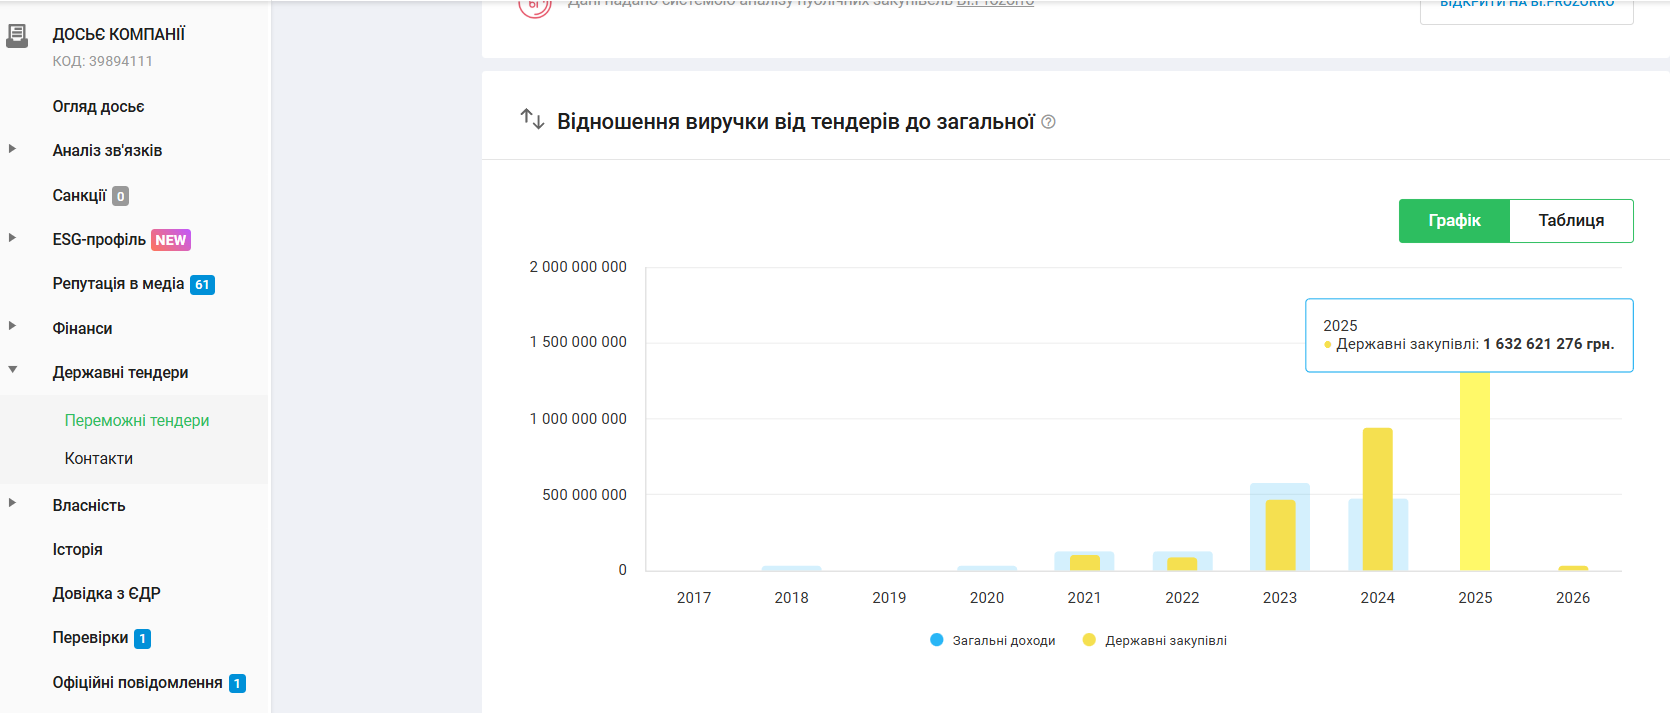Click the up-down arrows icon beside chart title
This screenshot has width=1670, height=713.
[x=532, y=120]
